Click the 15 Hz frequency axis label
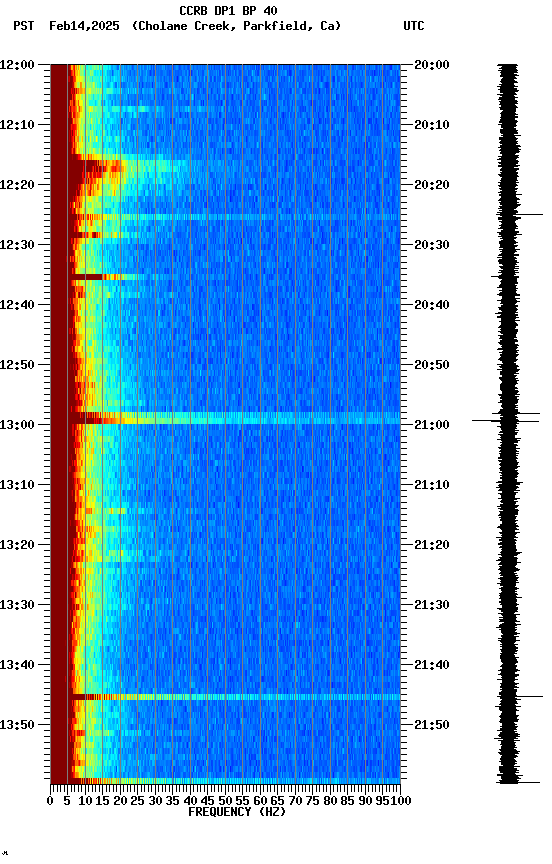Screen dimensions: 552x864 coord(102,801)
